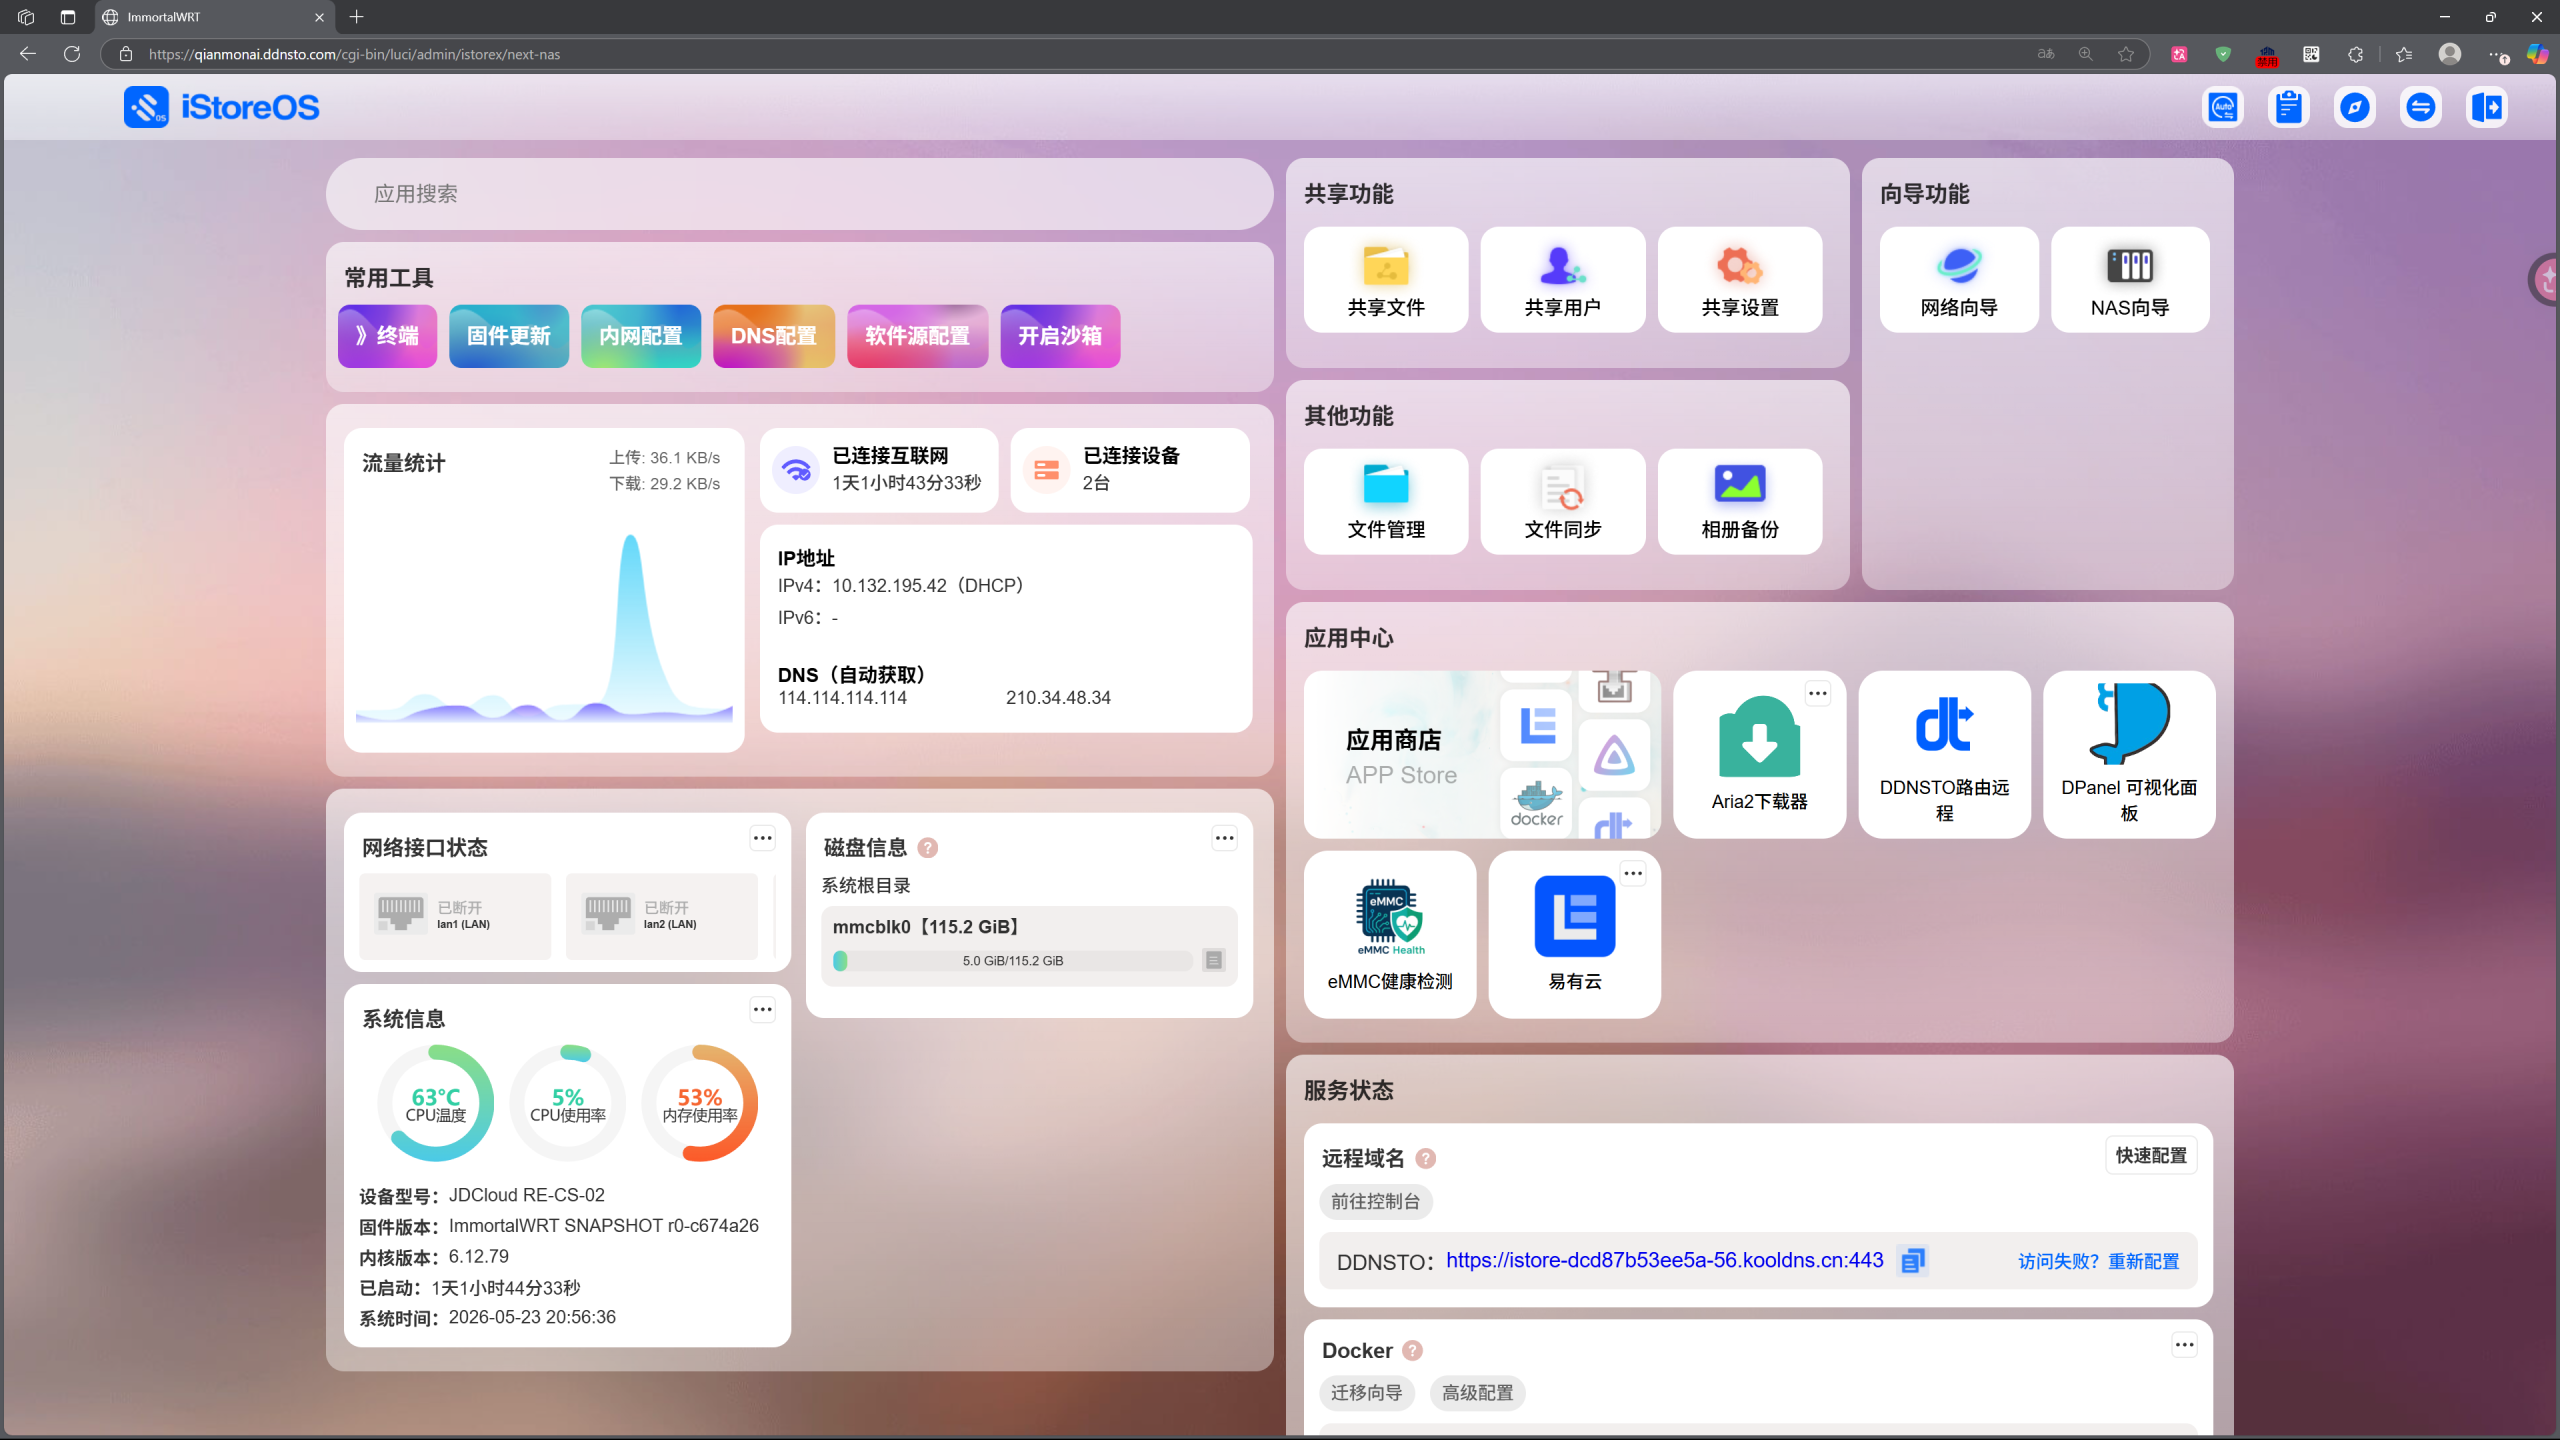Screen dimensions: 2560x1440
Task: Click the 已连接互联网 status card
Action: click(x=879, y=470)
